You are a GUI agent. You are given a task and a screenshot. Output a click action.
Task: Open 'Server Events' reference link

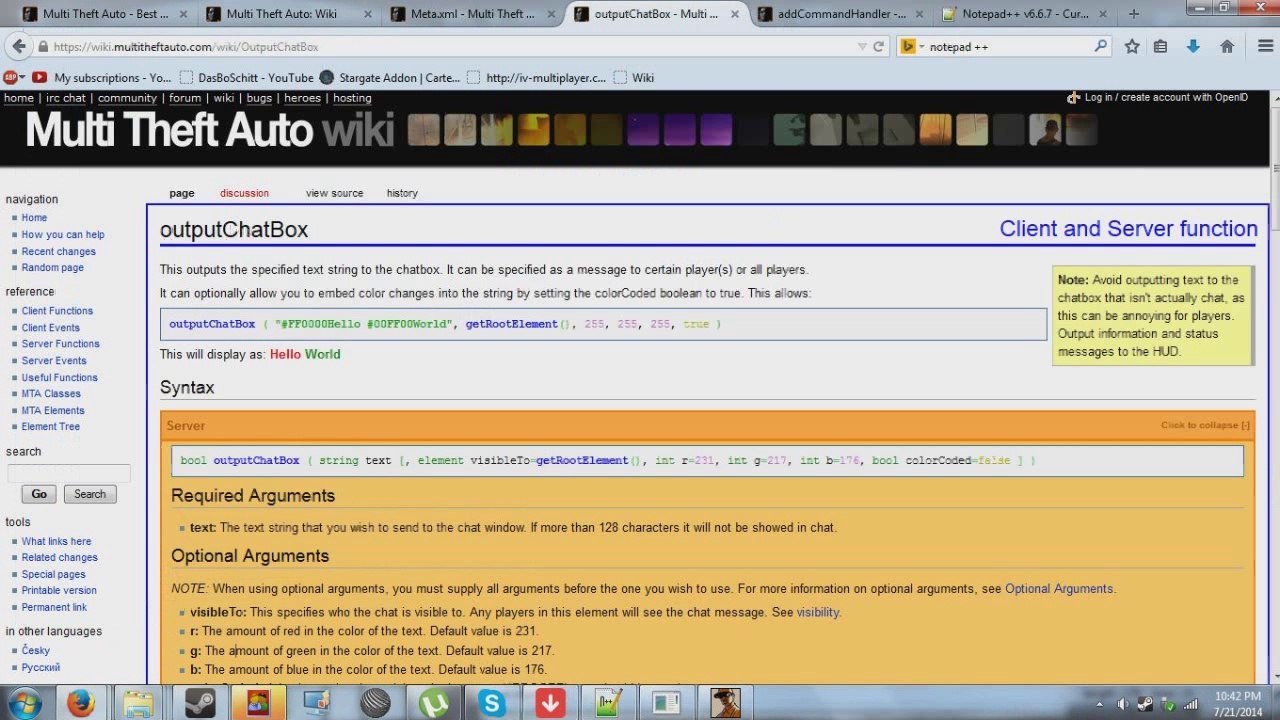[54, 361]
